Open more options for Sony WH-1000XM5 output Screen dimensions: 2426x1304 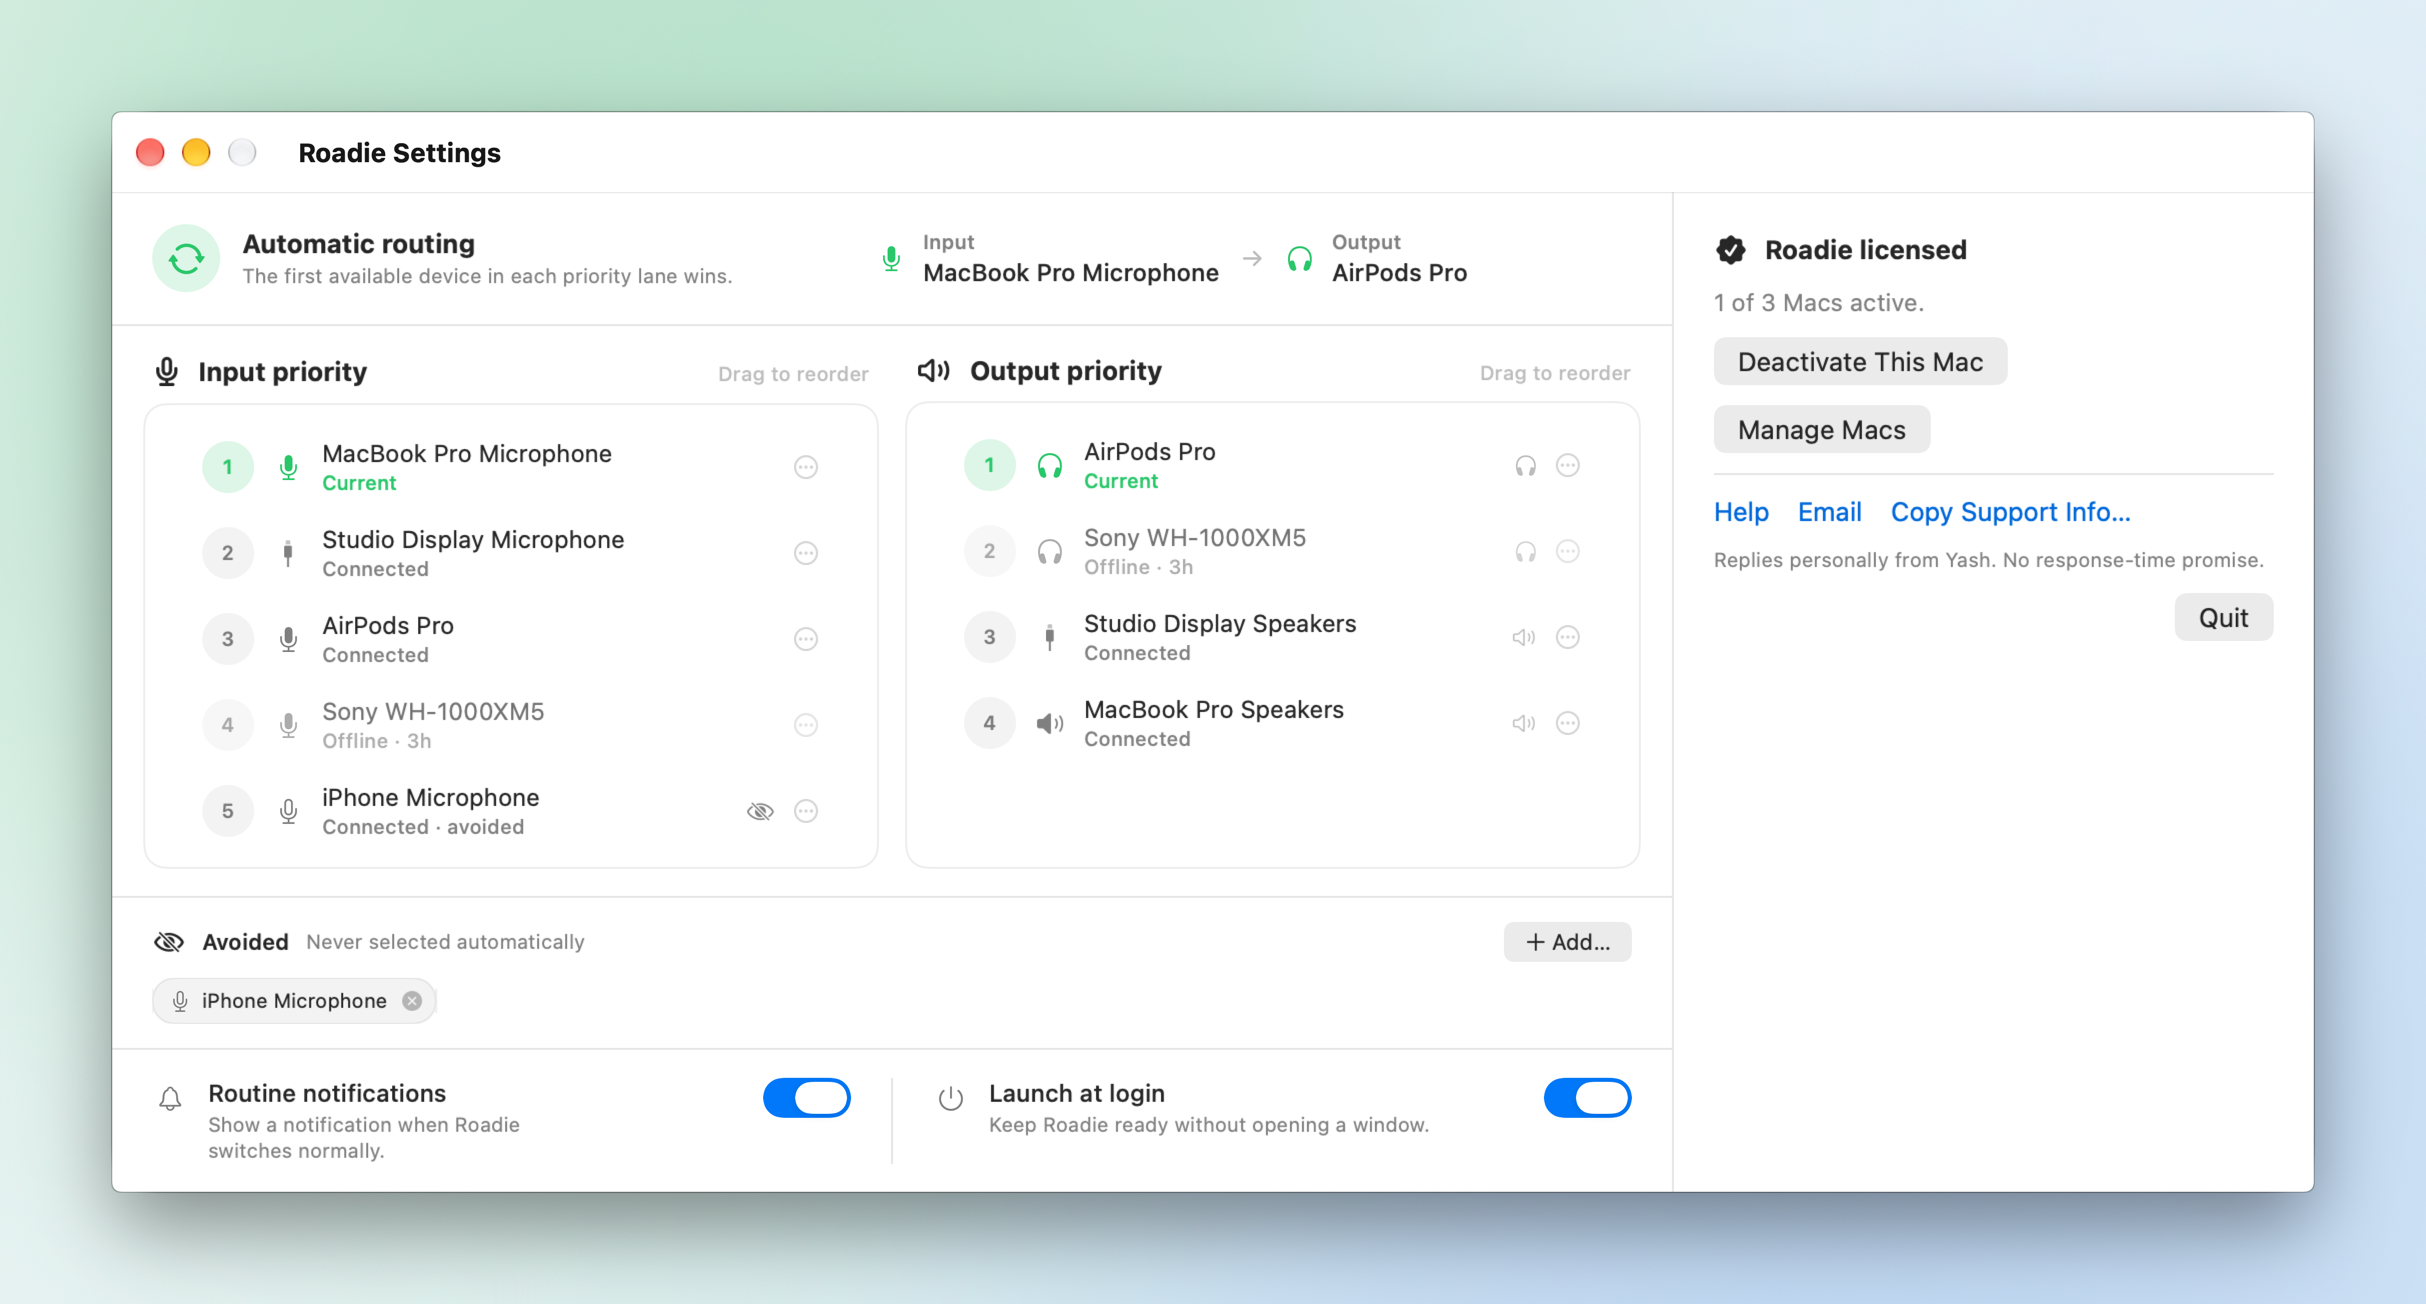[1568, 551]
